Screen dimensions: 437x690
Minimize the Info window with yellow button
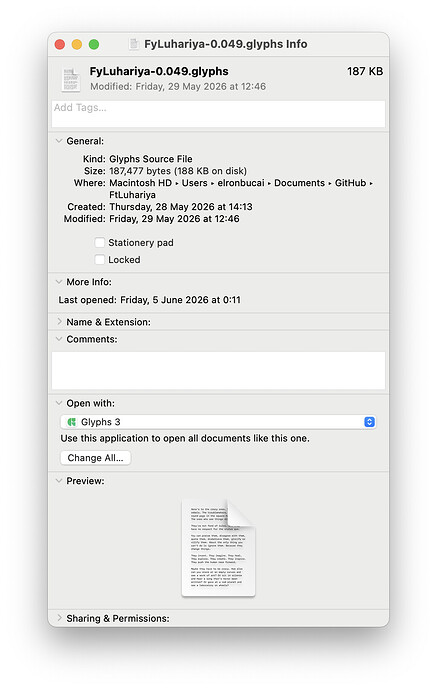tap(77, 44)
